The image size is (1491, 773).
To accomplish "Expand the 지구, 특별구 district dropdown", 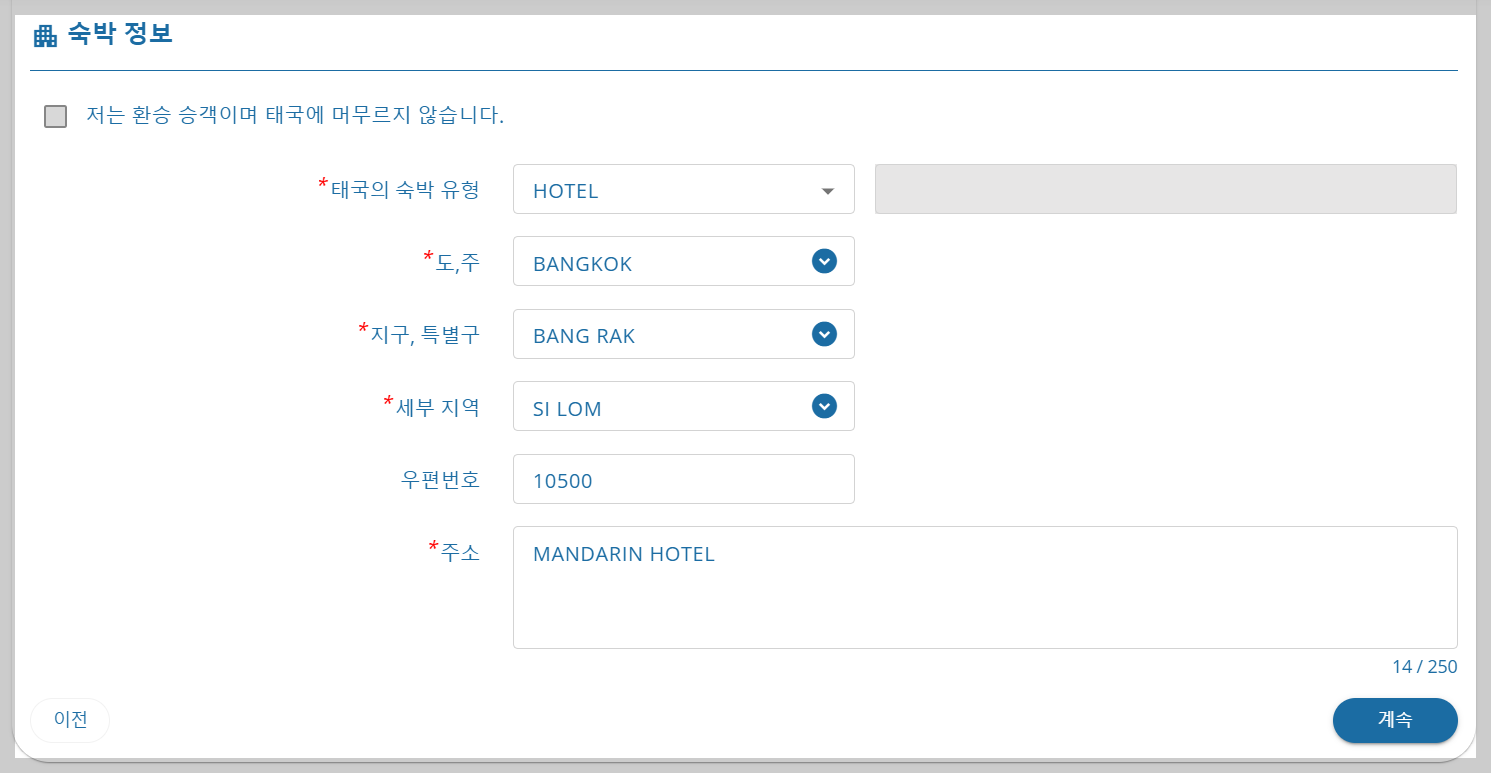I will pos(683,333).
